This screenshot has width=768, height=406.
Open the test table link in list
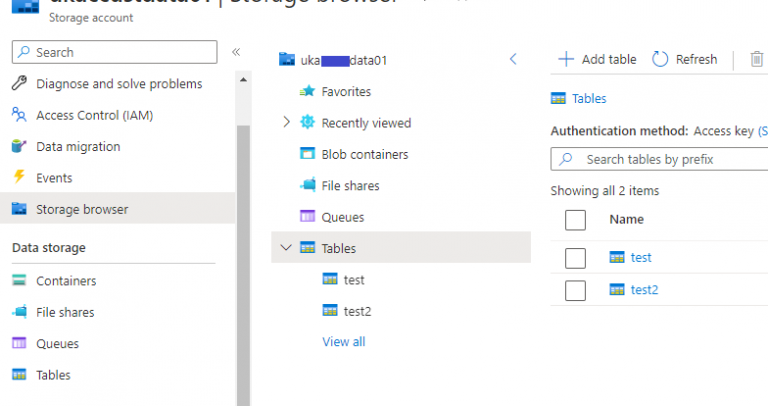[641, 257]
